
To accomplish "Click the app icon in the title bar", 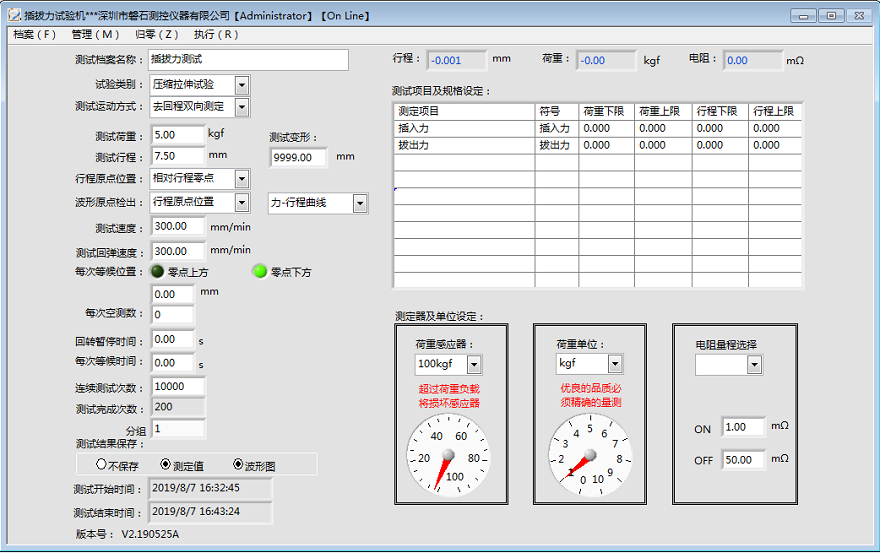I will (14, 15).
